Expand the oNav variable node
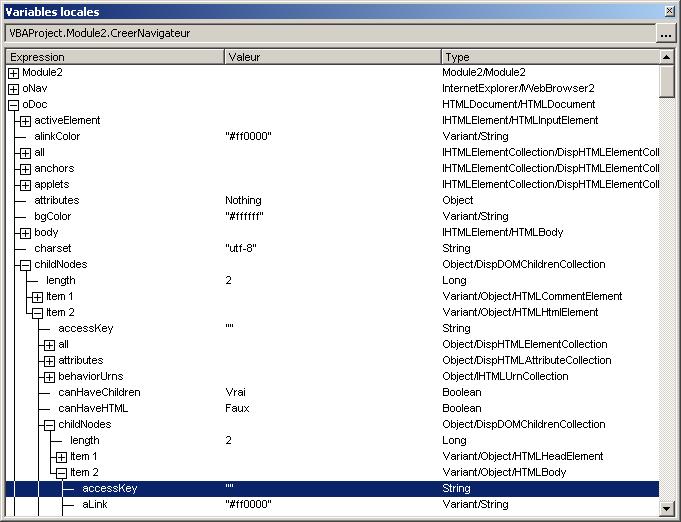Image resolution: width=681 pixels, height=522 pixels. tap(13, 89)
